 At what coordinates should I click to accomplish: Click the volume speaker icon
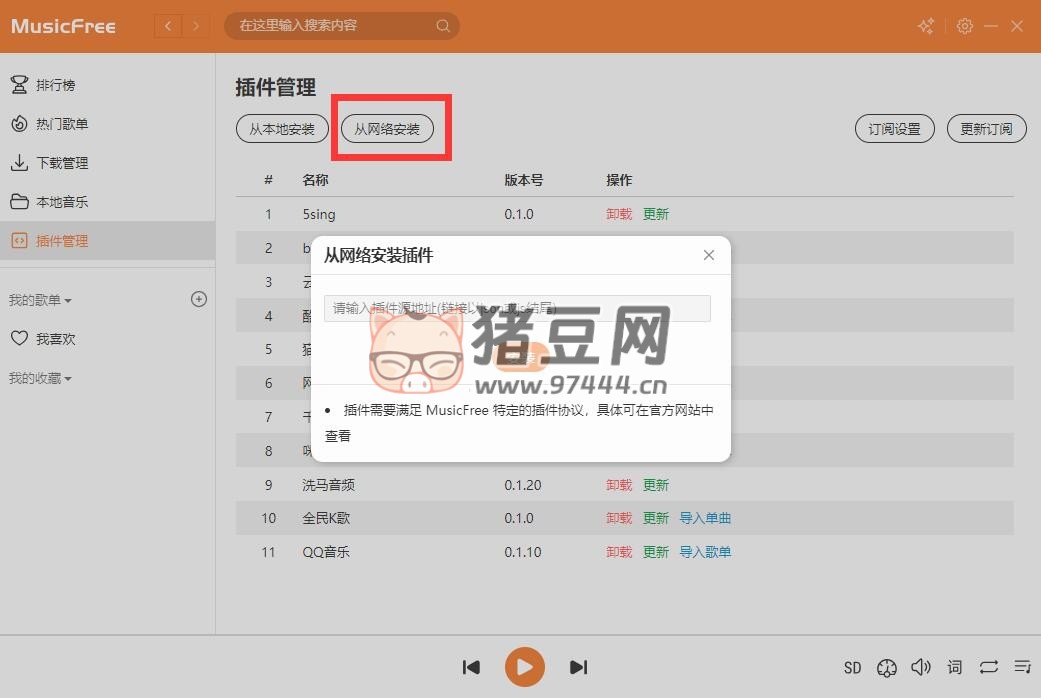click(921, 667)
